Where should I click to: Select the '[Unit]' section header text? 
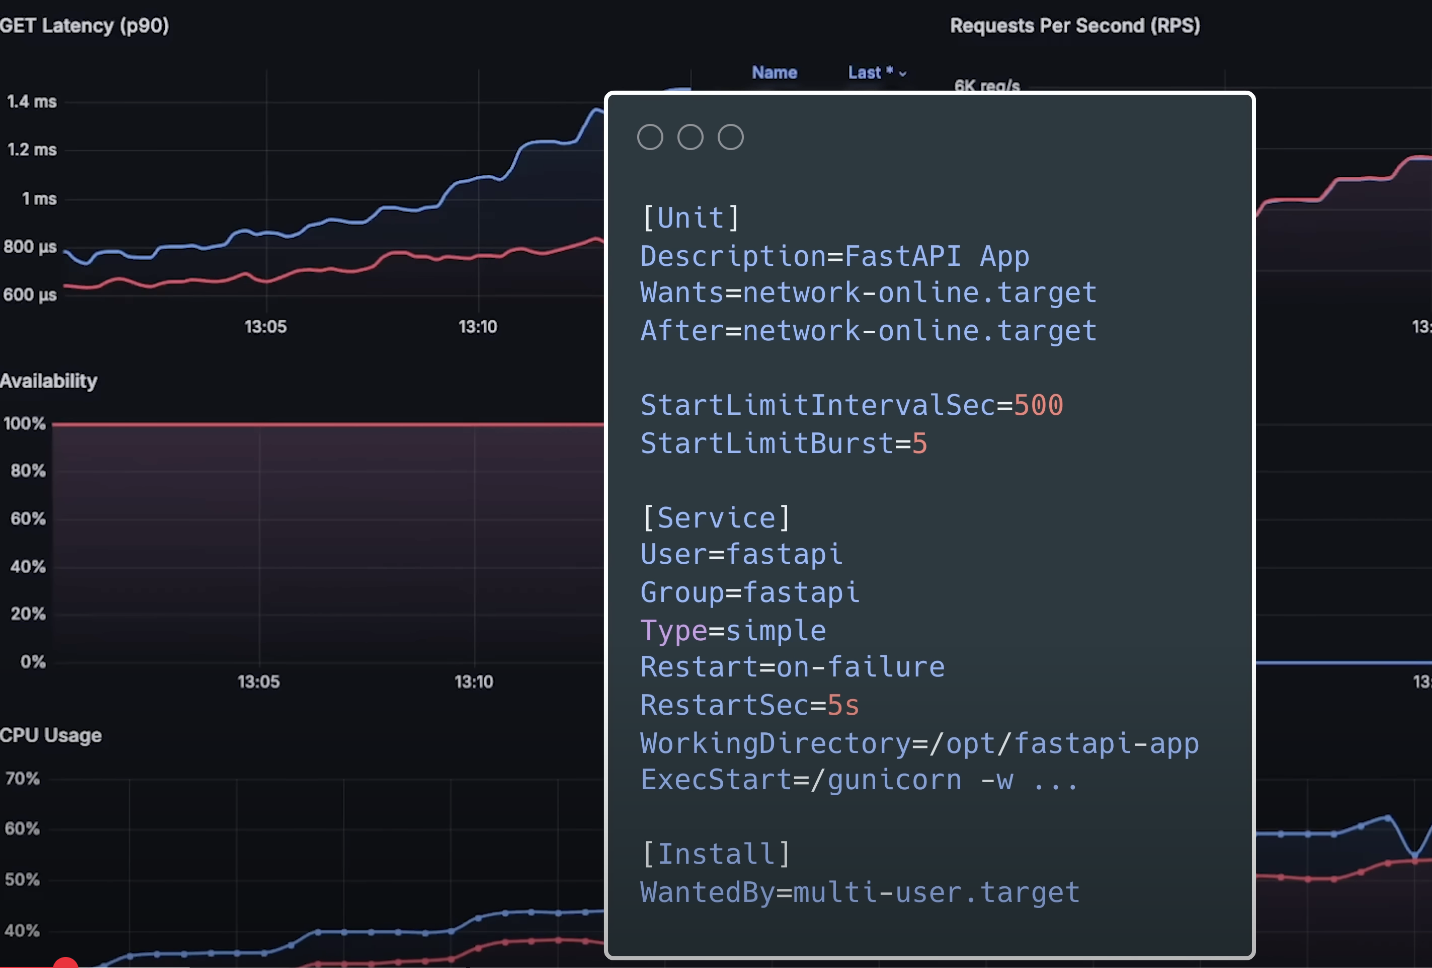pyautogui.click(x=690, y=218)
